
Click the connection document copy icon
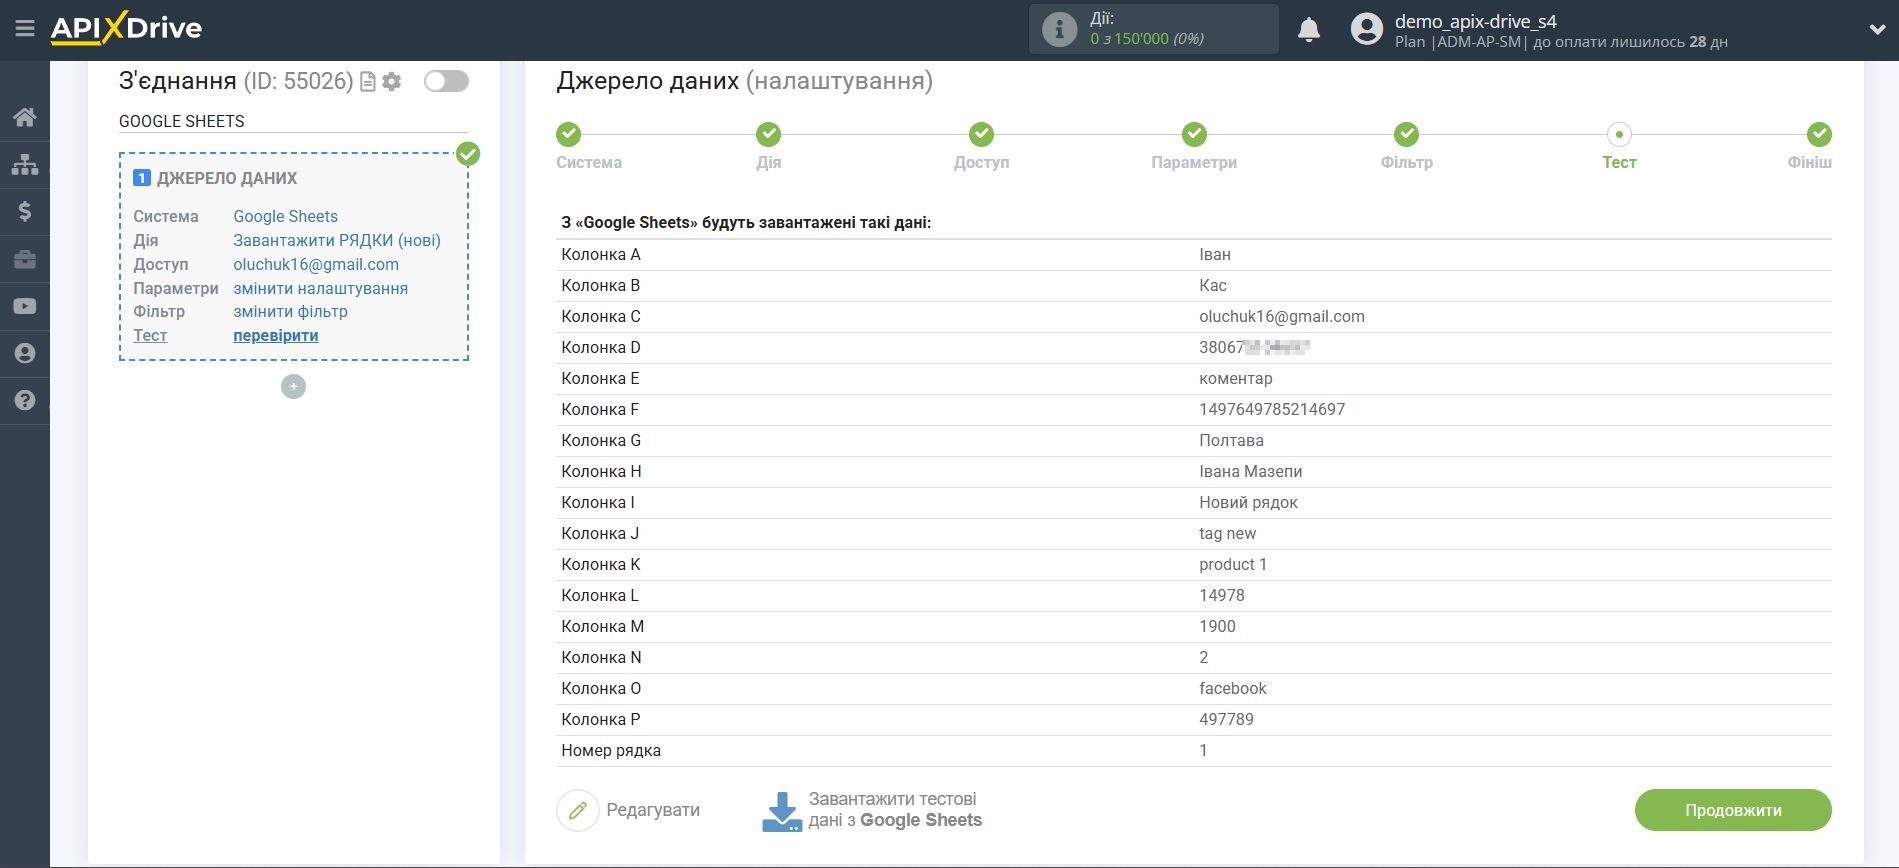(x=368, y=82)
